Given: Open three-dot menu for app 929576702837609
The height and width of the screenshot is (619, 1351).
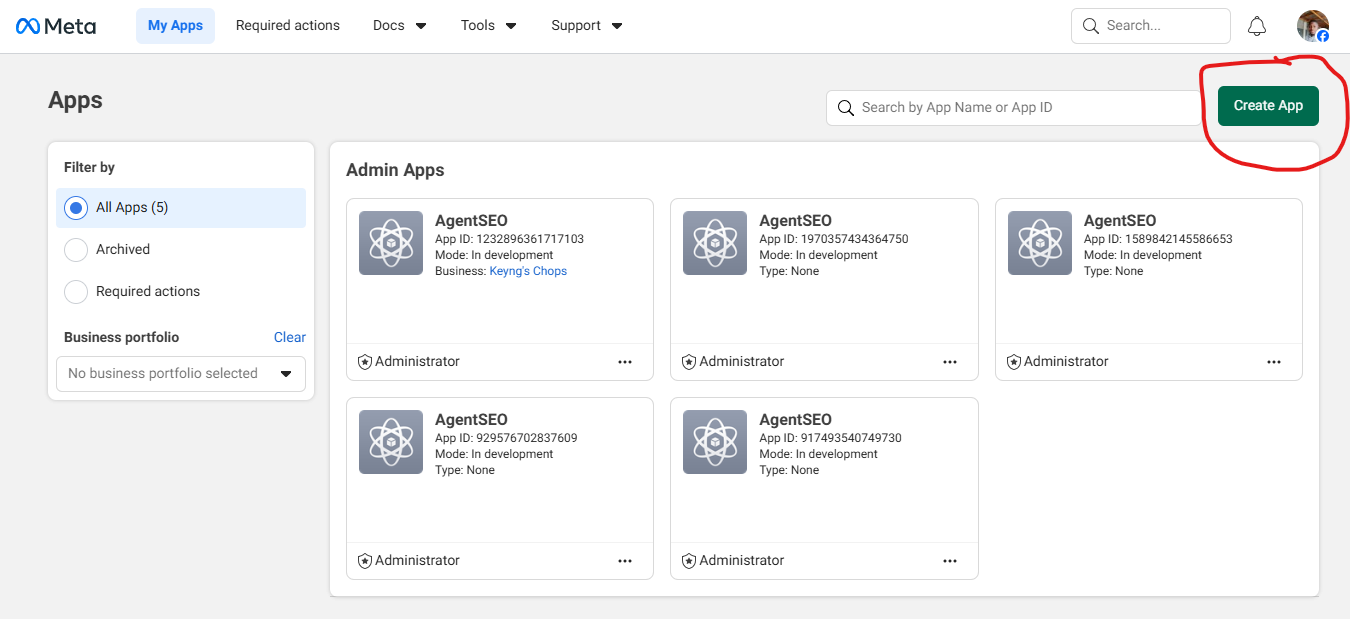Looking at the screenshot, I should [x=625, y=561].
